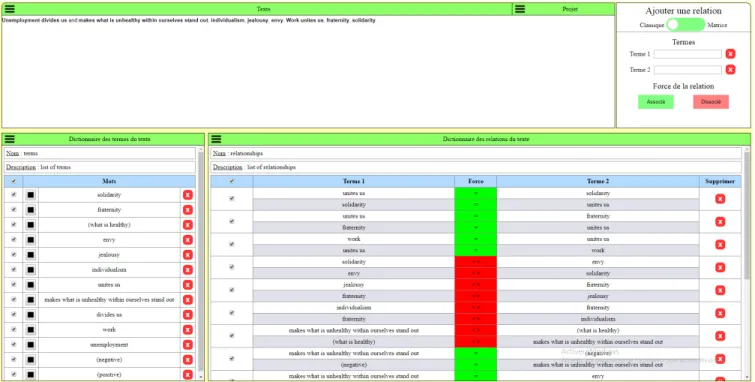Click the Description: list of relationships field
Viewport: 755px width, 382px height.
click(x=476, y=167)
